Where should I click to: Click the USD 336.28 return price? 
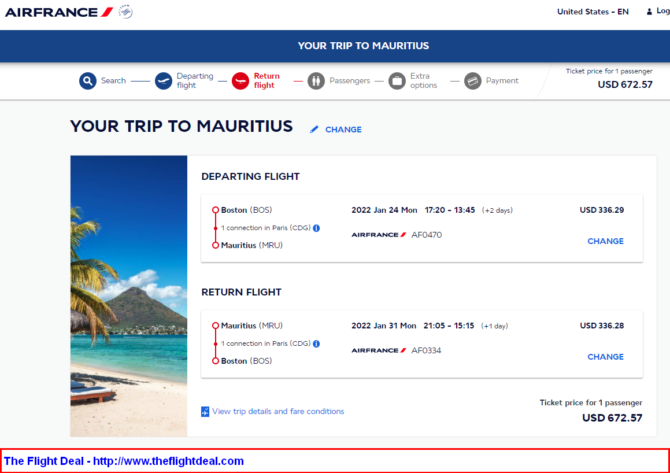602,326
